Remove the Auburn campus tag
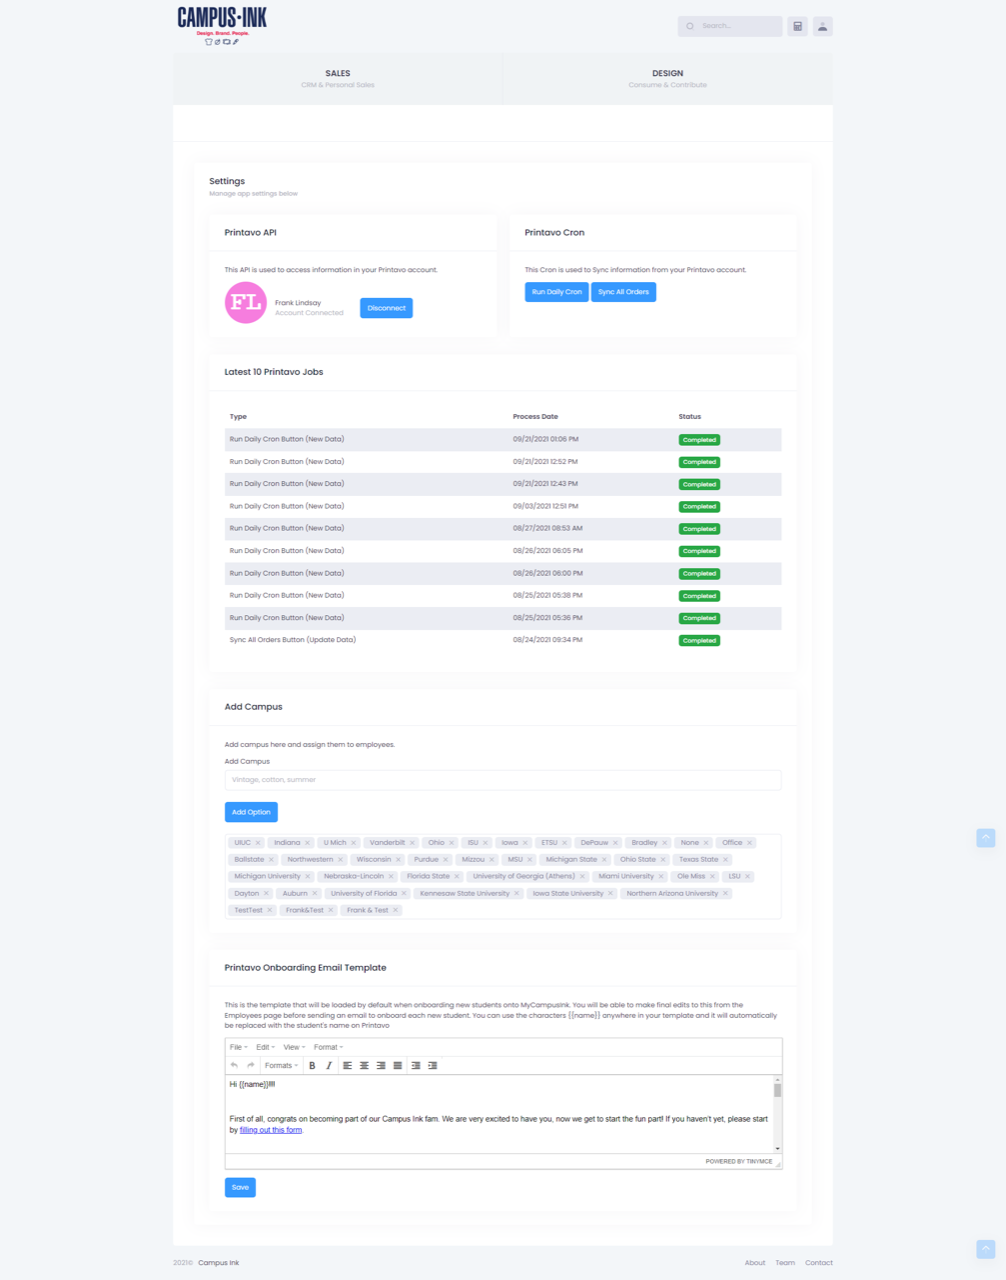 point(314,893)
